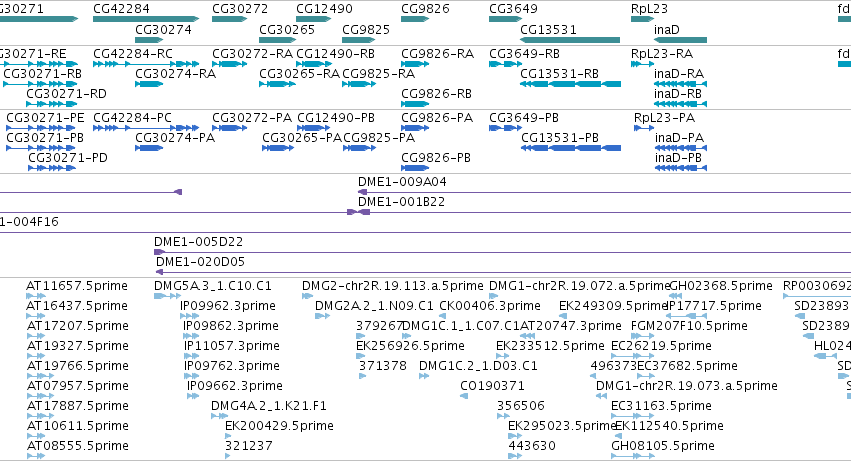Click the EK200429.5prime EST label

pos(280,426)
